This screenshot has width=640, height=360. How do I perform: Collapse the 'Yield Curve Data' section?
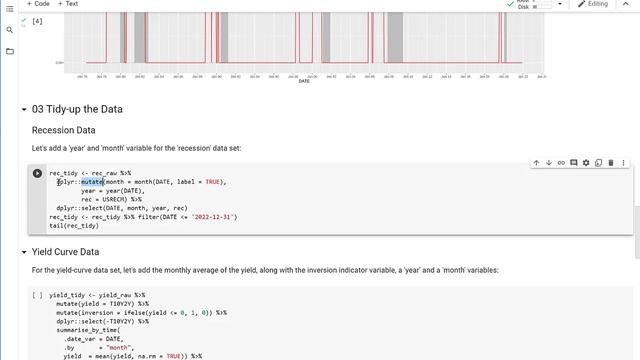(x=24, y=252)
